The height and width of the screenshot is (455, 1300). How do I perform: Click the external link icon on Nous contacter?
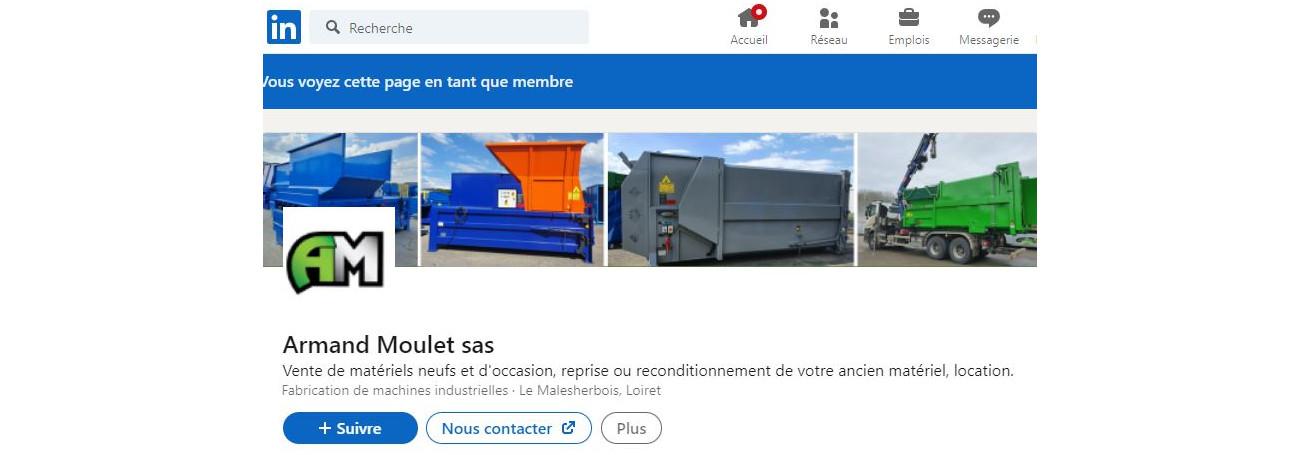tap(569, 428)
